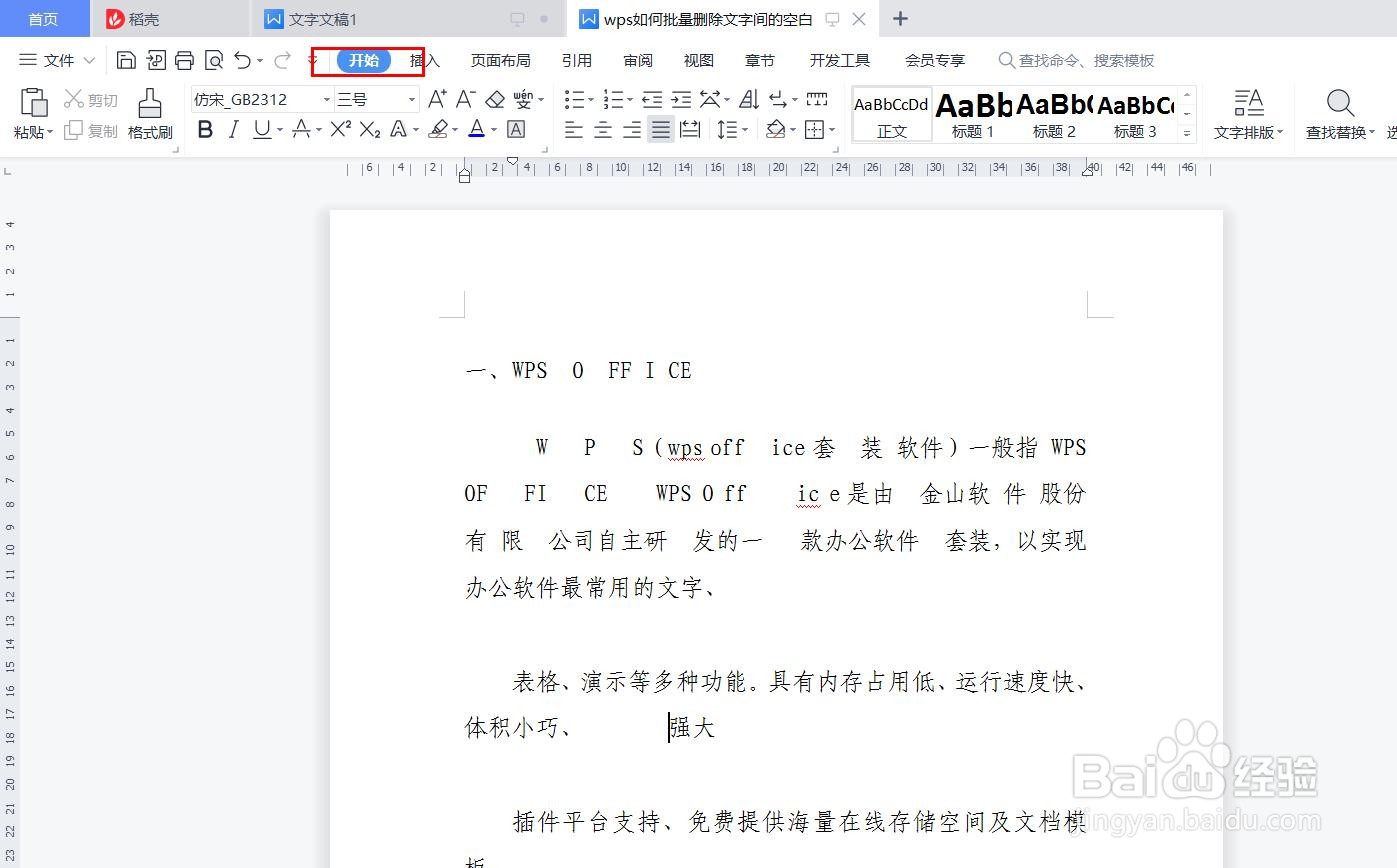
Task: Click the 会员专享 ribbon tab
Action: [935, 60]
